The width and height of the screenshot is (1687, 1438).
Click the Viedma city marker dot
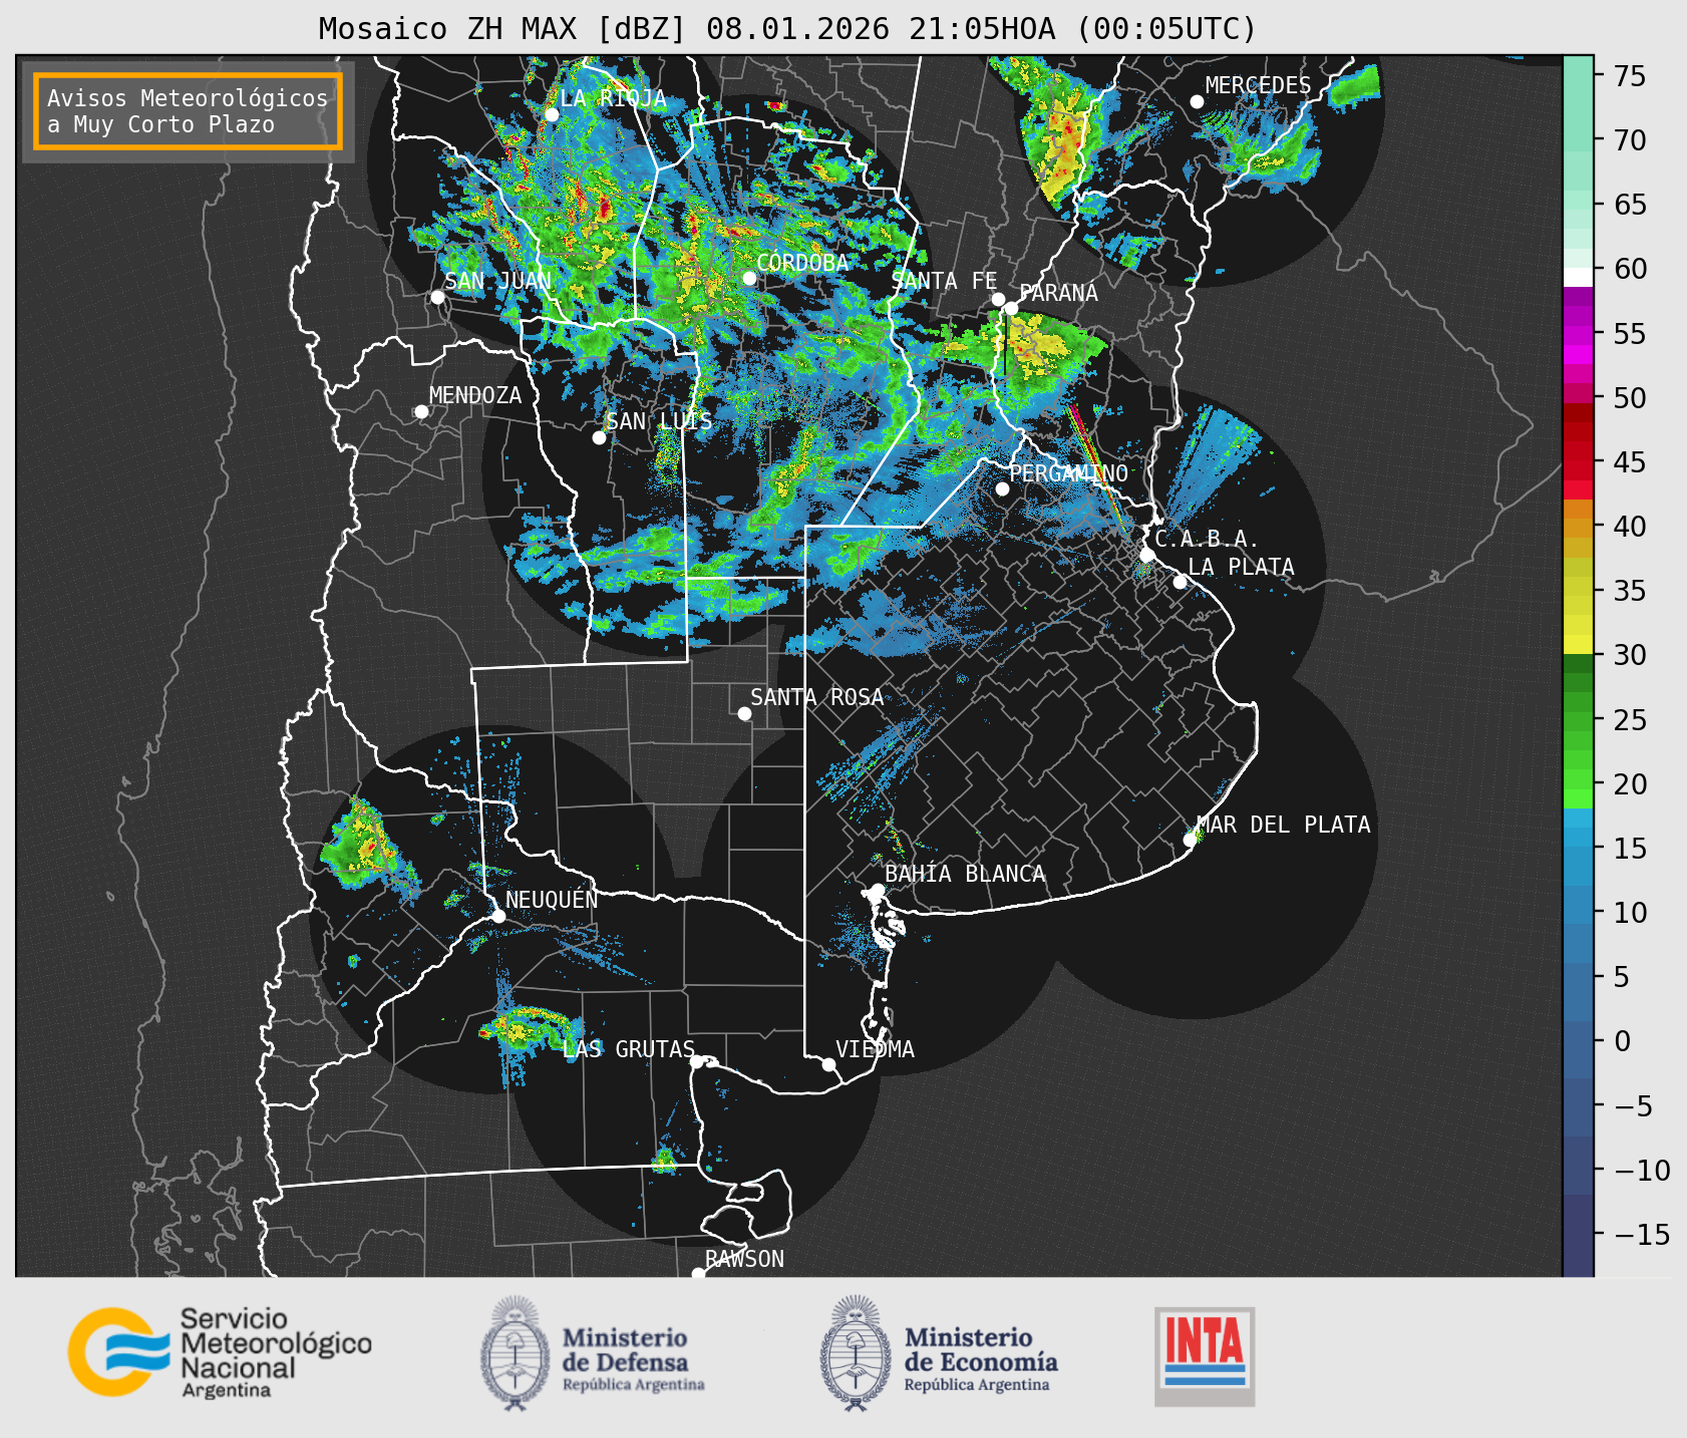[829, 1064]
